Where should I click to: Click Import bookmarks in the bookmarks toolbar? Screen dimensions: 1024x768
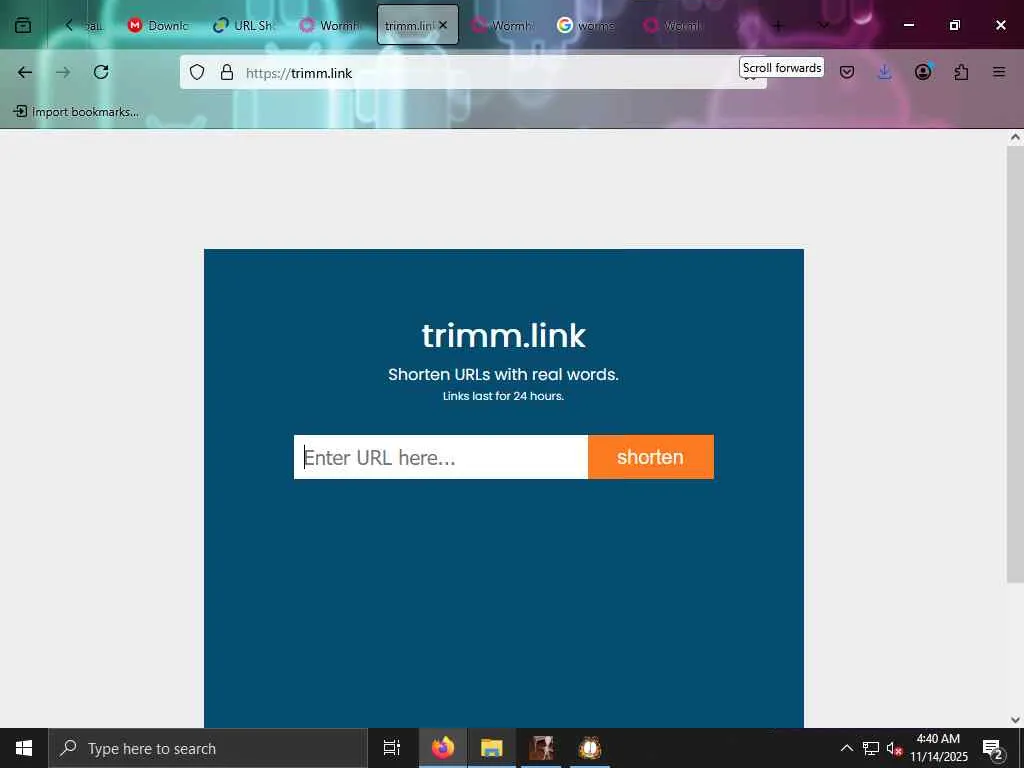(x=76, y=112)
